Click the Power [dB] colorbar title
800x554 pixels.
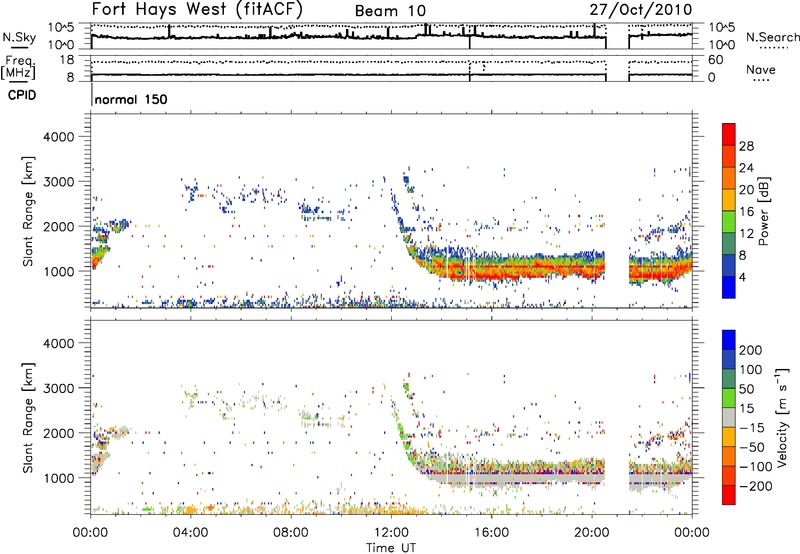[x=764, y=211]
